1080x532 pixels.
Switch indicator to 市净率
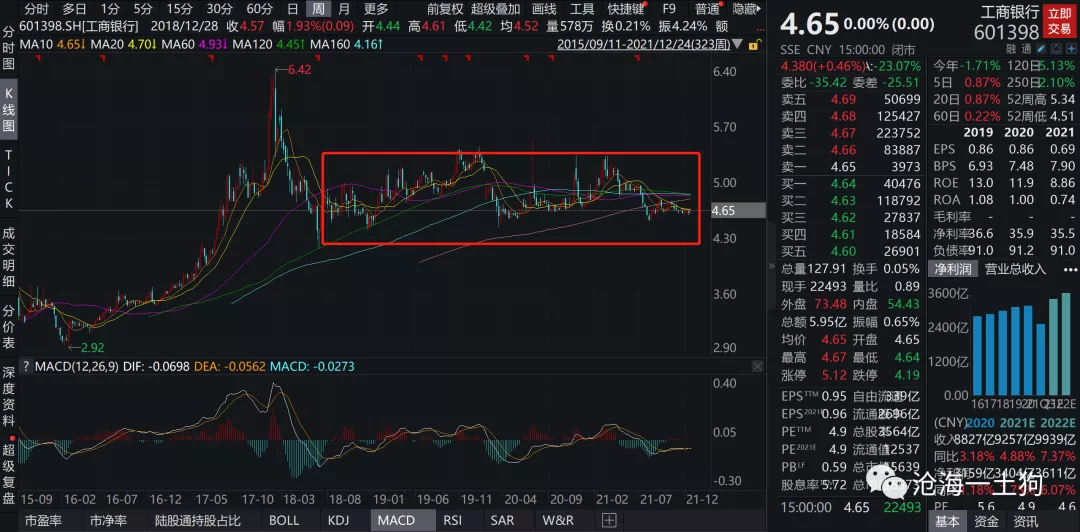click(x=110, y=520)
